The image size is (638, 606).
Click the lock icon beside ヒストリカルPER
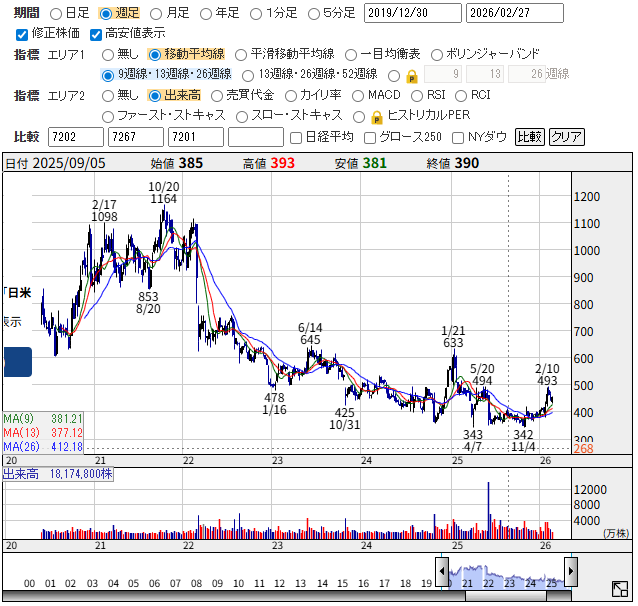coord(376,115)
